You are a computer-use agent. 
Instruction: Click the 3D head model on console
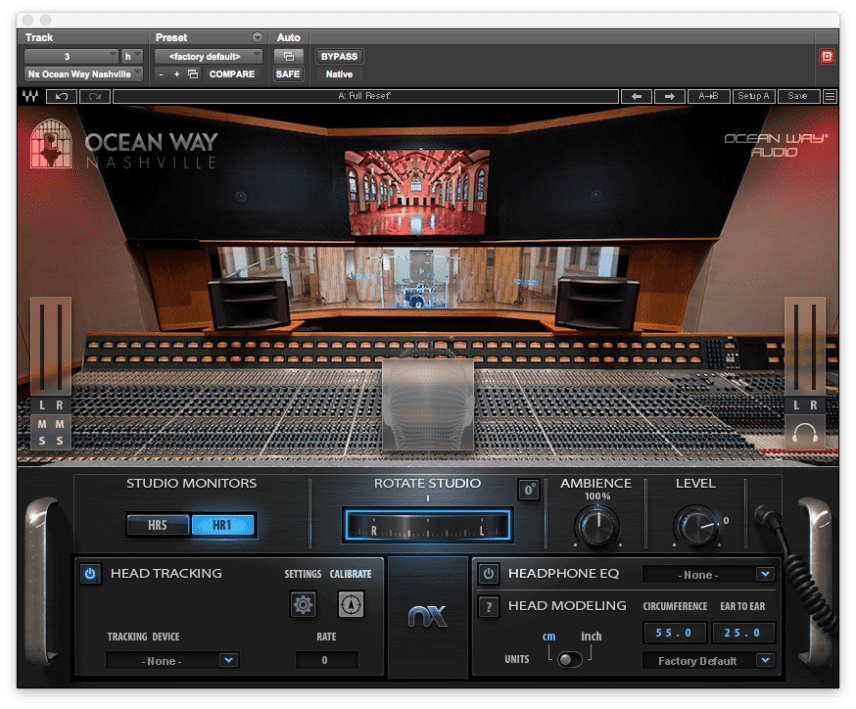427,404
